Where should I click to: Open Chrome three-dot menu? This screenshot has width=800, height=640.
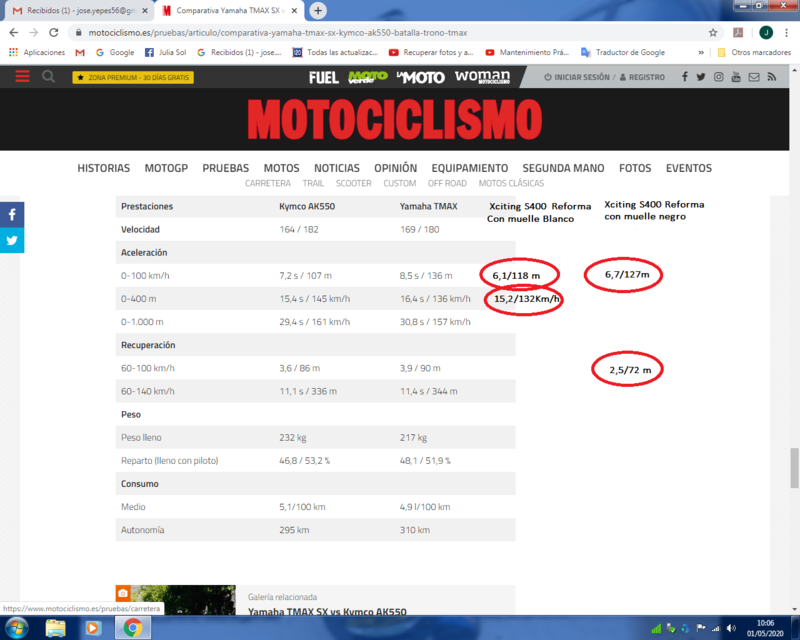[x=786, y=33]
